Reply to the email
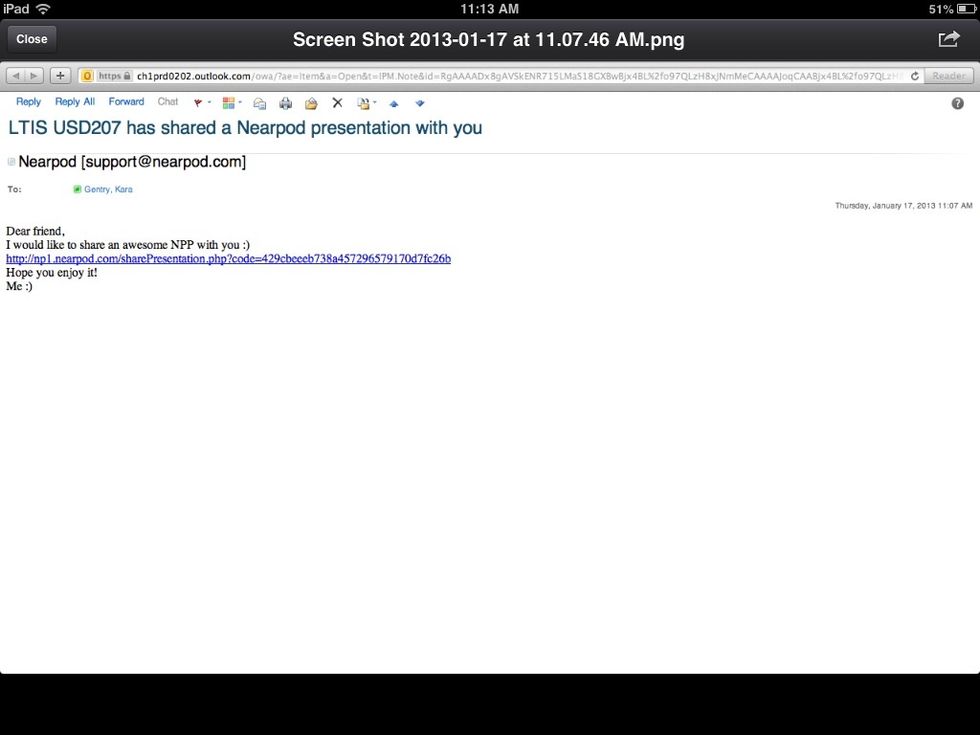Screen dimensions: 980x735 pos(28,102)
